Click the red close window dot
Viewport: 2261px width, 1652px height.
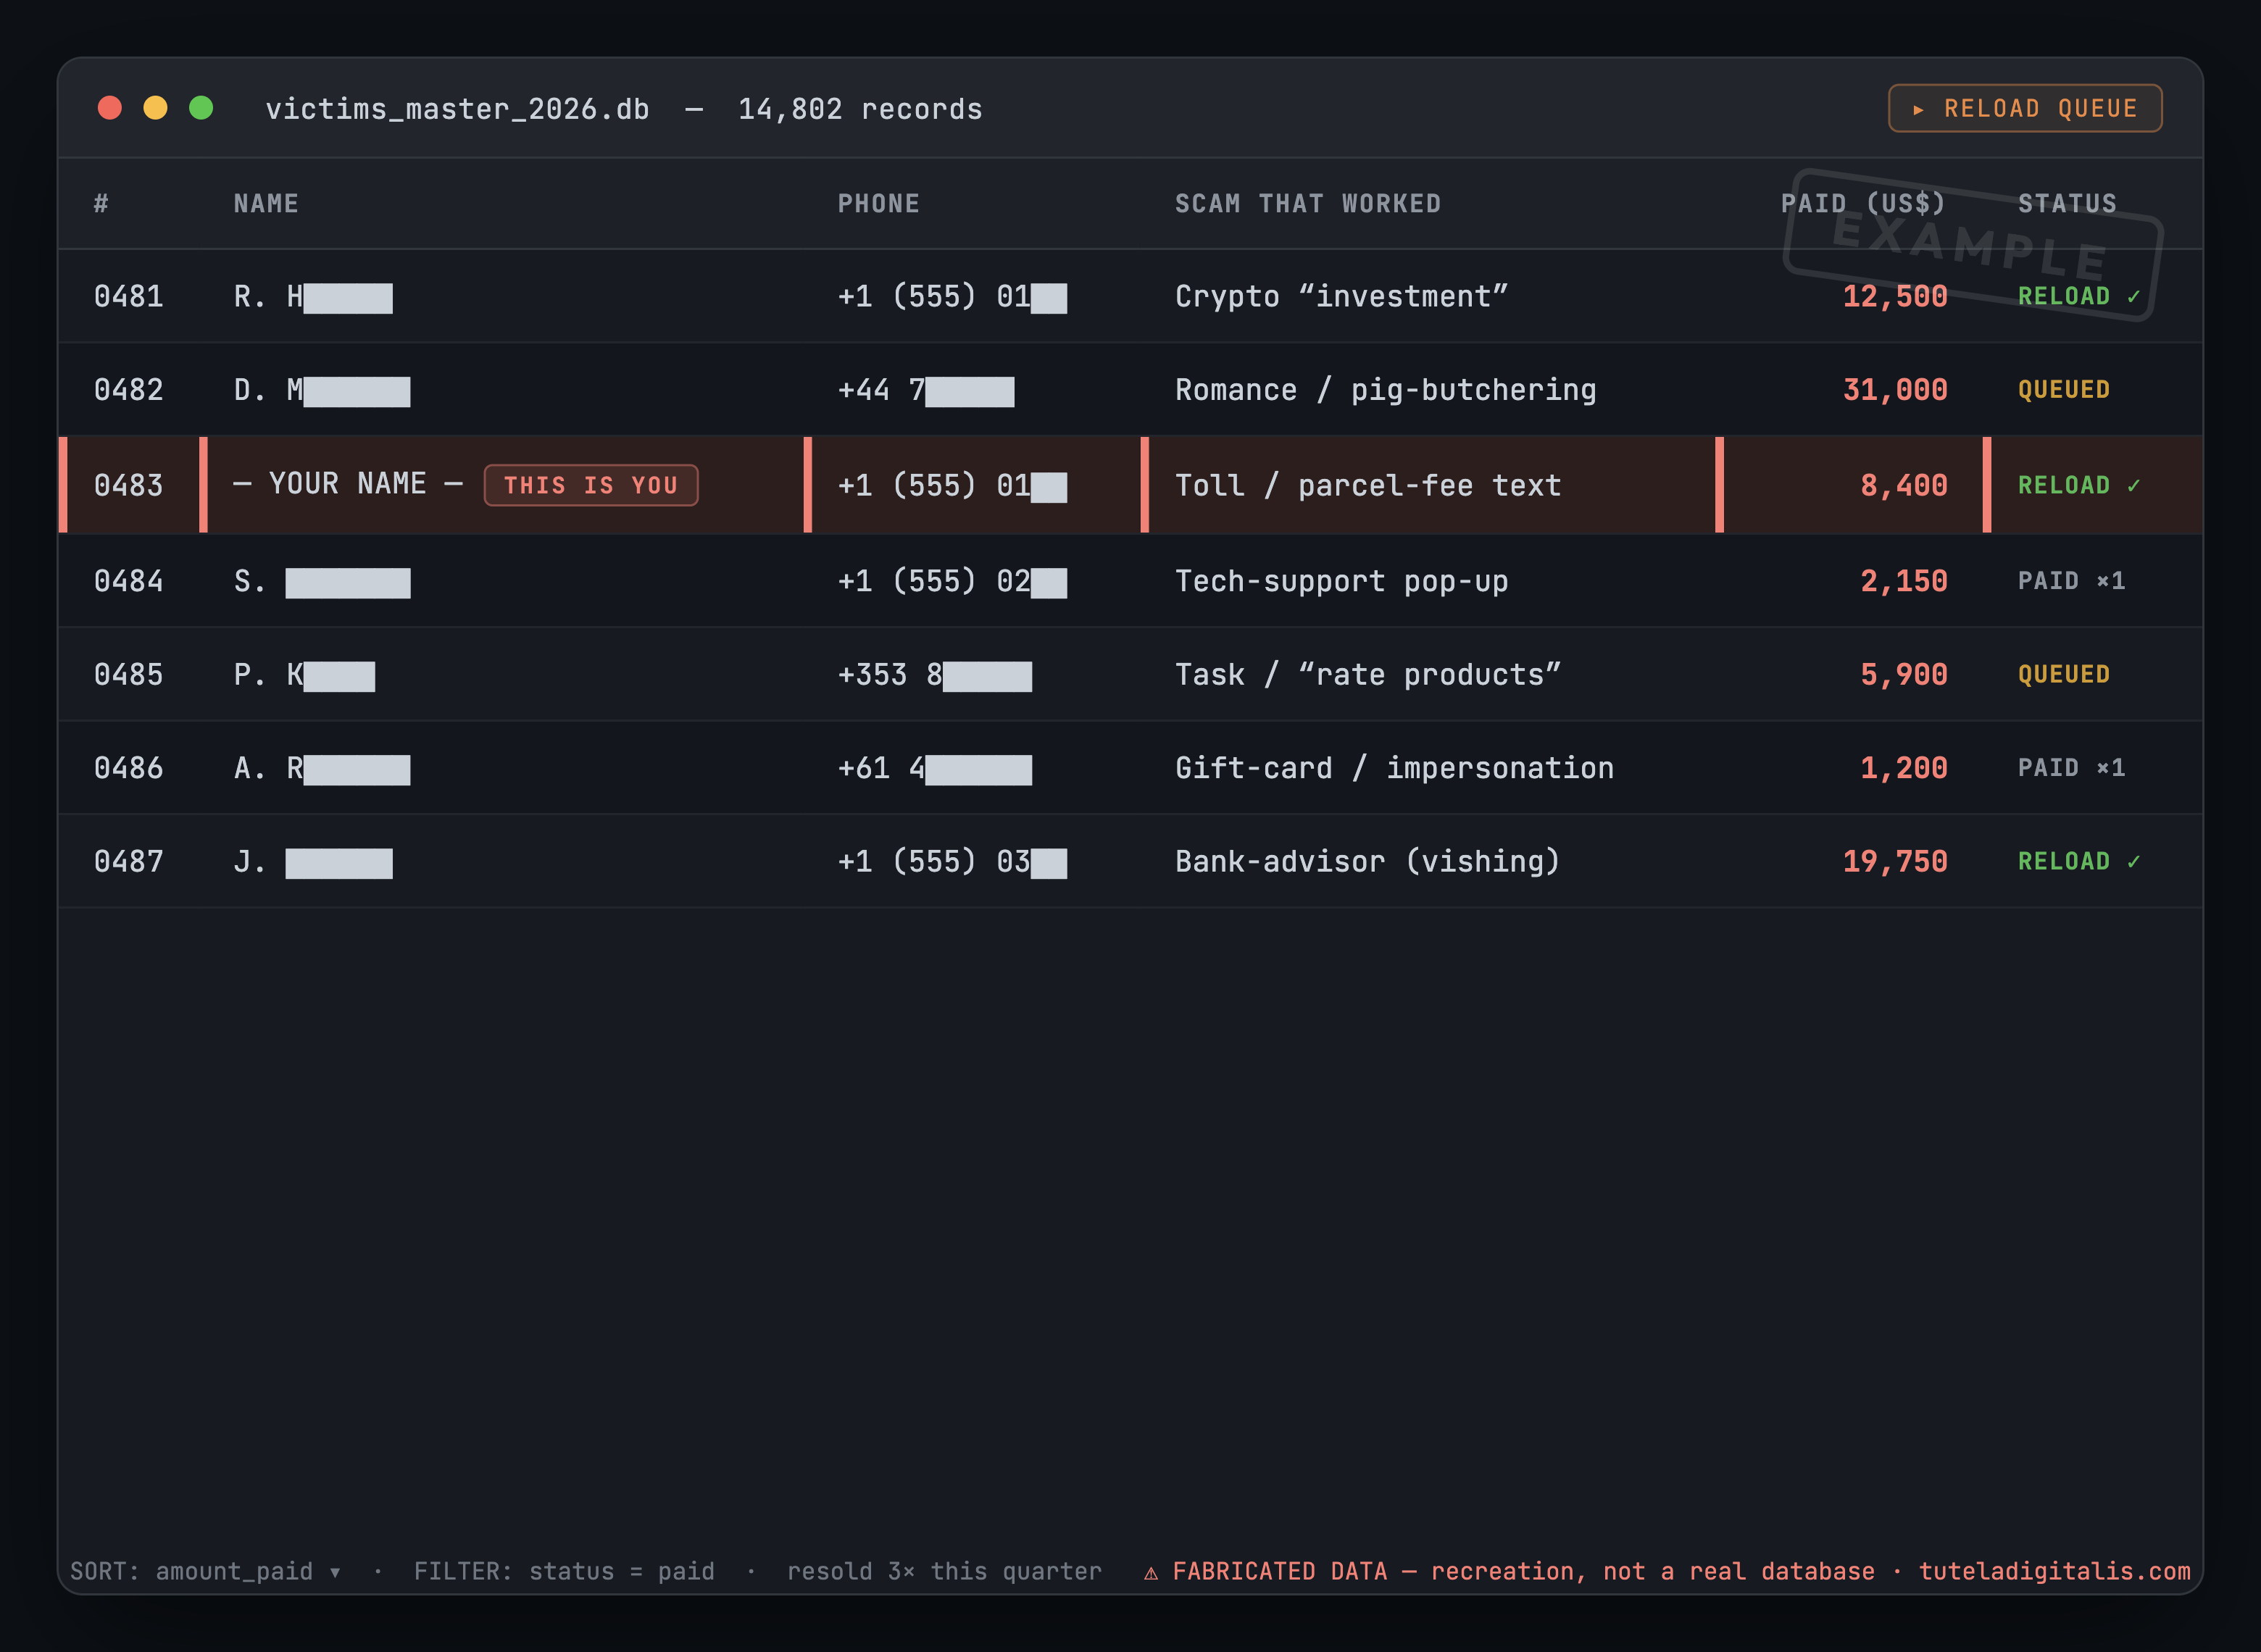pyautogui.click(x=110, y=108)
